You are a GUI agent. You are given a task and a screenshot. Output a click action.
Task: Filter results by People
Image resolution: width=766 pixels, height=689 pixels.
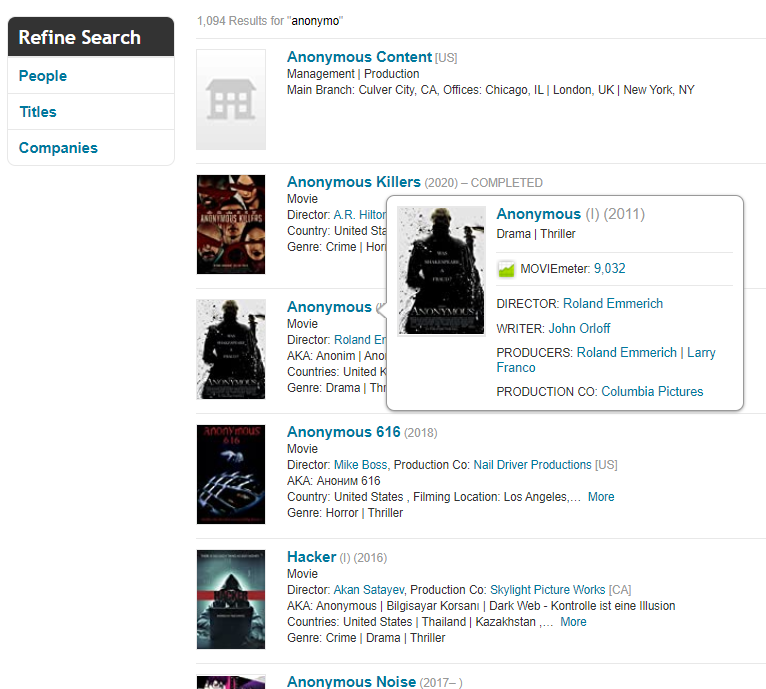pos(43,76)
